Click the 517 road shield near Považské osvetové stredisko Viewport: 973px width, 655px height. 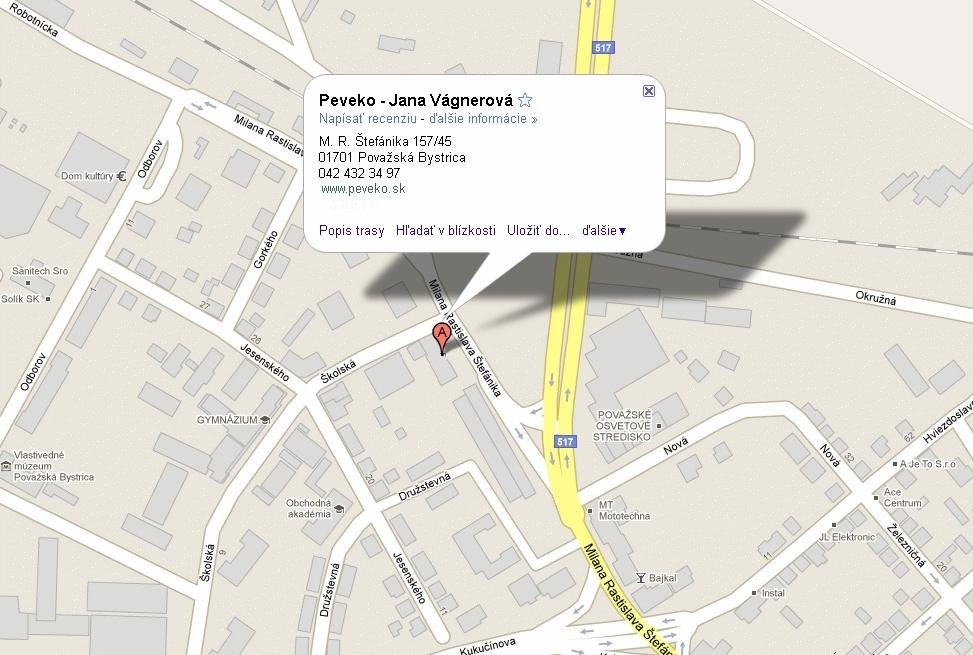coord(565,442)
